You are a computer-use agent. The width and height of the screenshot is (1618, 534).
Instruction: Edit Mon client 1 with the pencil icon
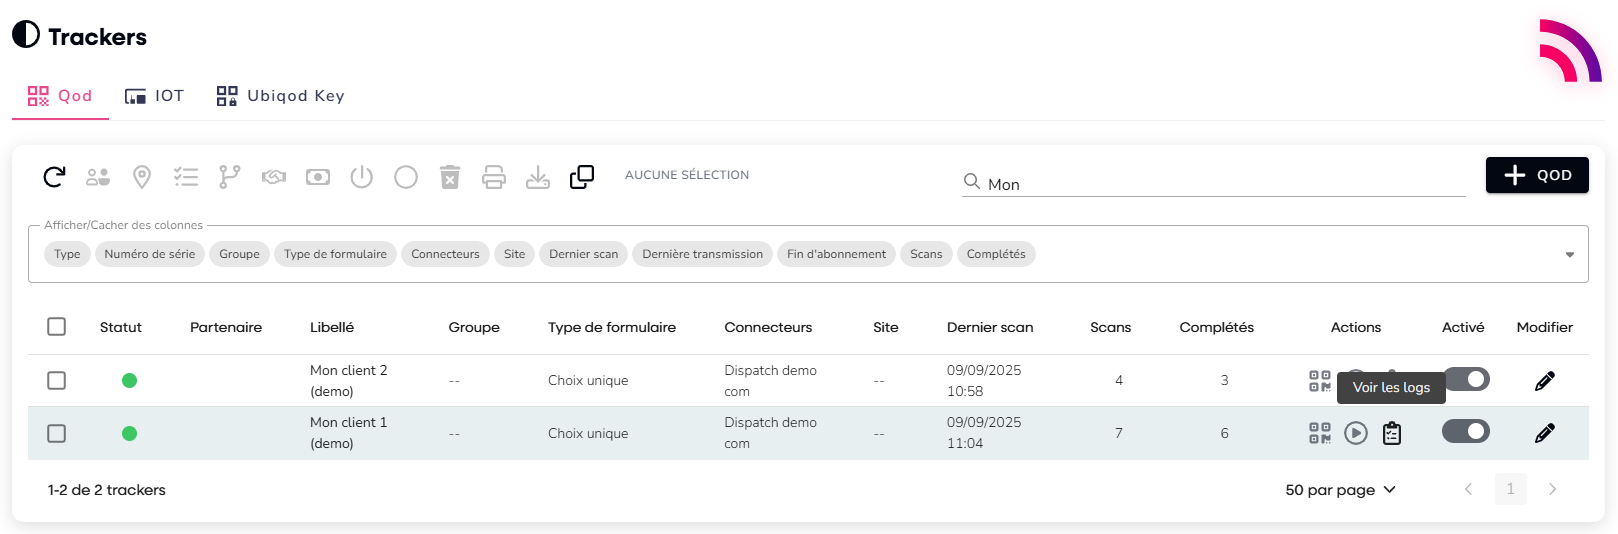click(x=1544, y=433)
